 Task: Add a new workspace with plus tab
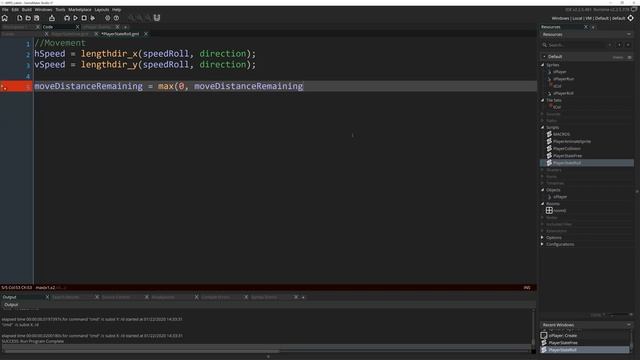tap(125, 27)
